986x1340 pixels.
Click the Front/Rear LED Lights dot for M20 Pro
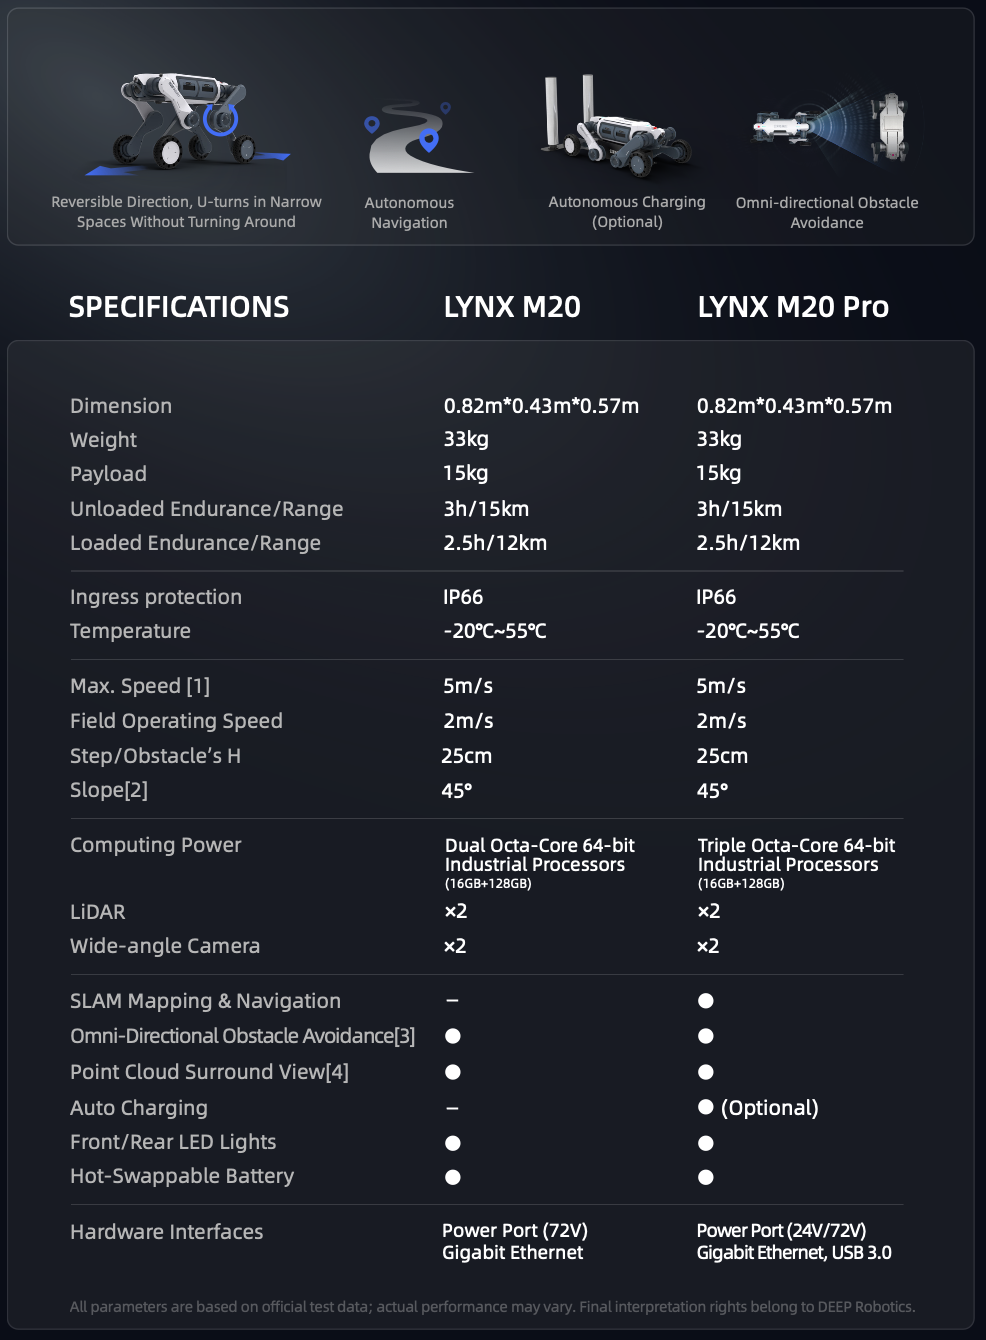click(706, 1143)
